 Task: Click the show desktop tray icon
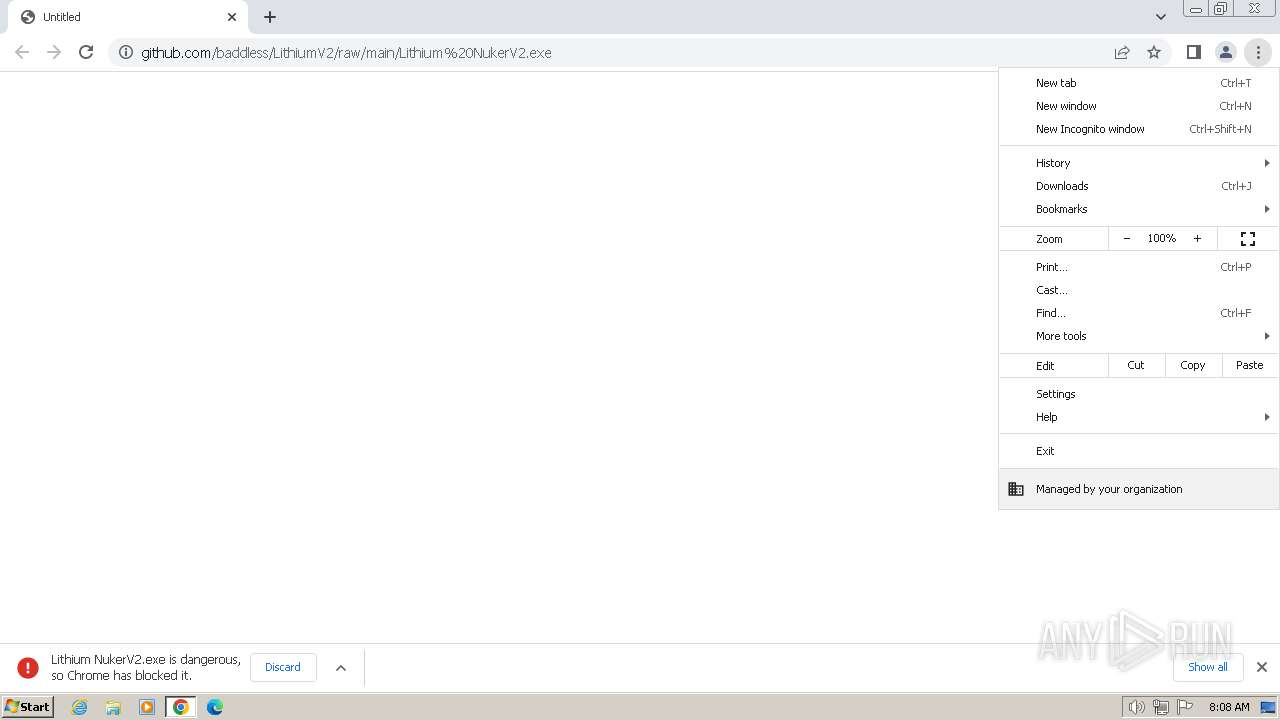tap(1268, 707)
